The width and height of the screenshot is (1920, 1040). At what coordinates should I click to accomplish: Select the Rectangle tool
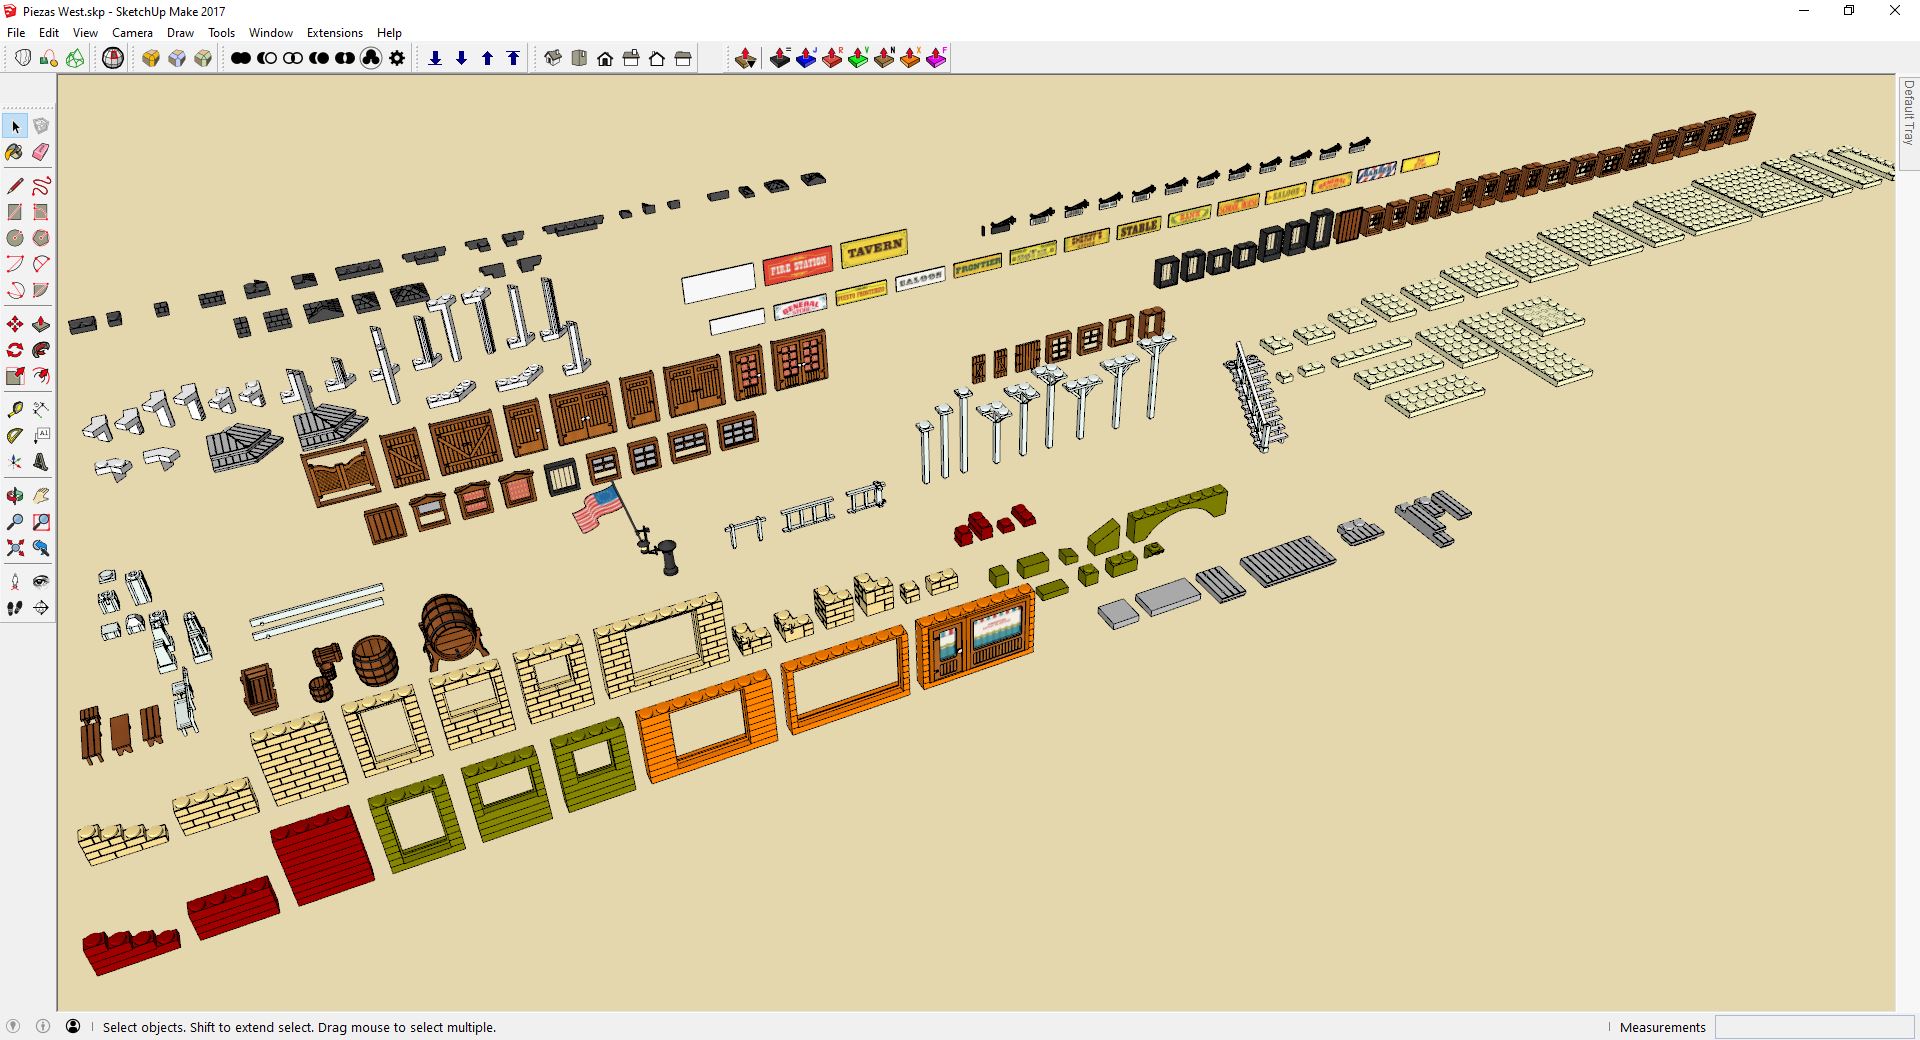coord(15,212)
